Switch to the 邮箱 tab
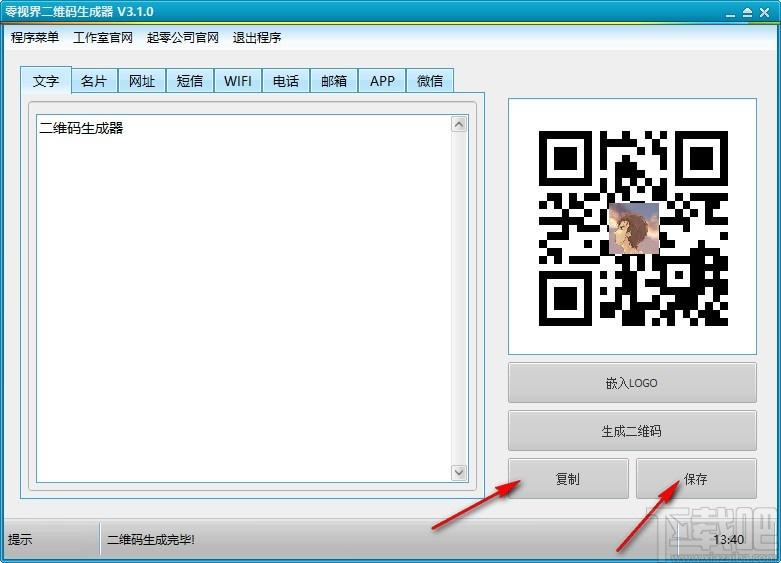 tap(334, 81)
